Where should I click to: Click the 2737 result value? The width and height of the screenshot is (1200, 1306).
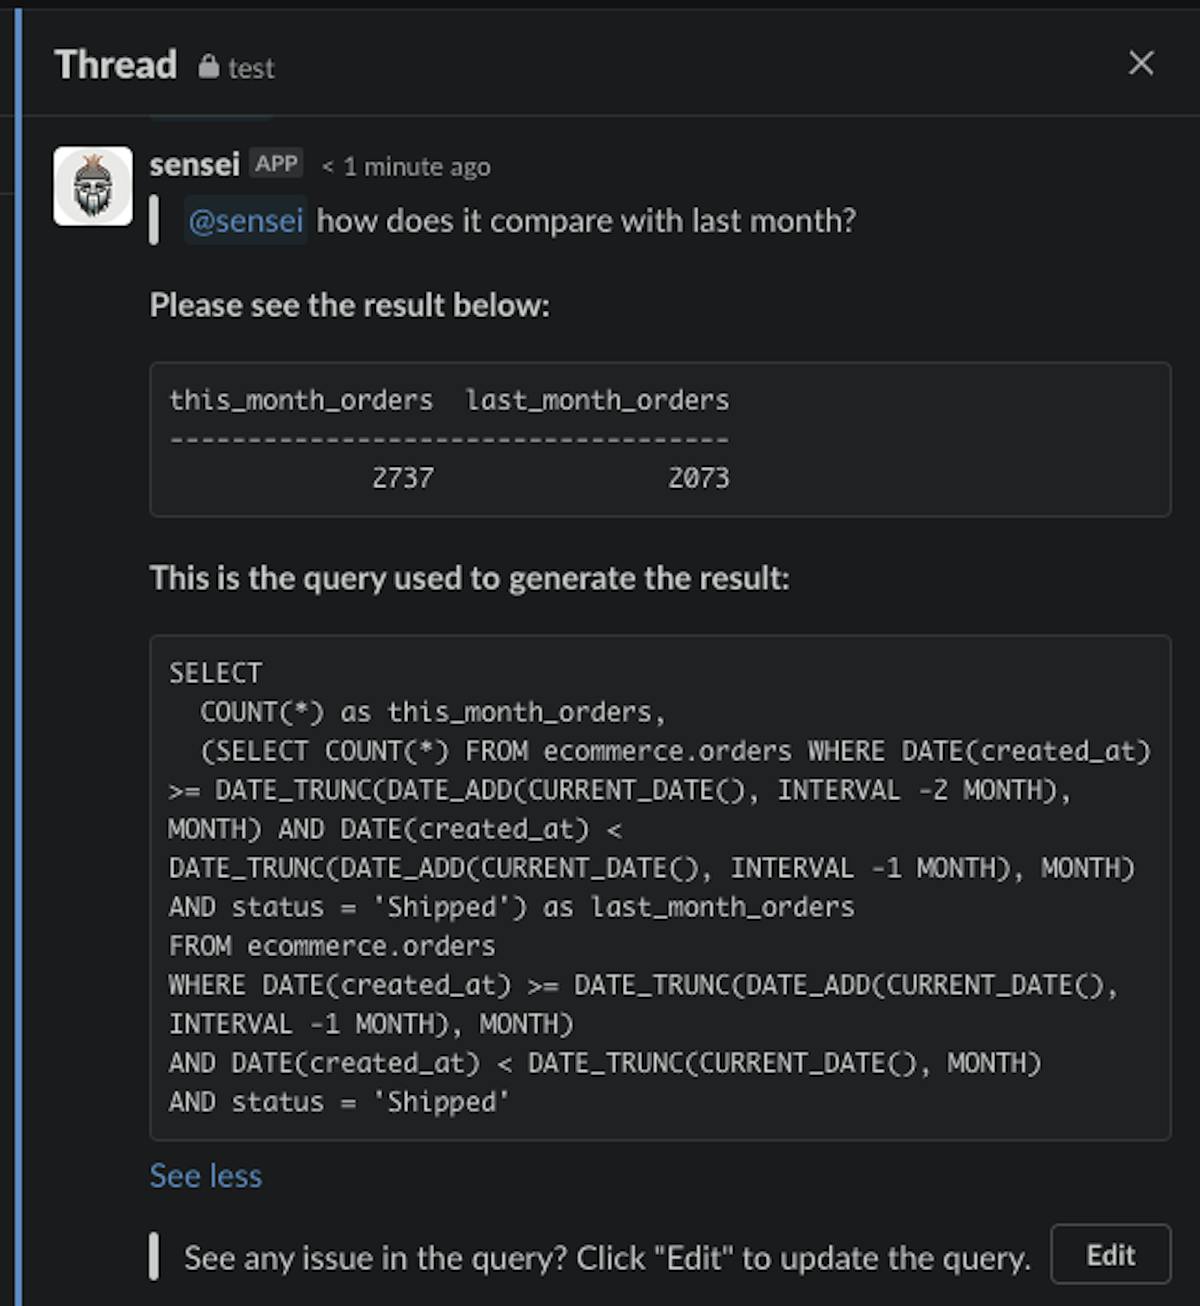click(403, 478)
